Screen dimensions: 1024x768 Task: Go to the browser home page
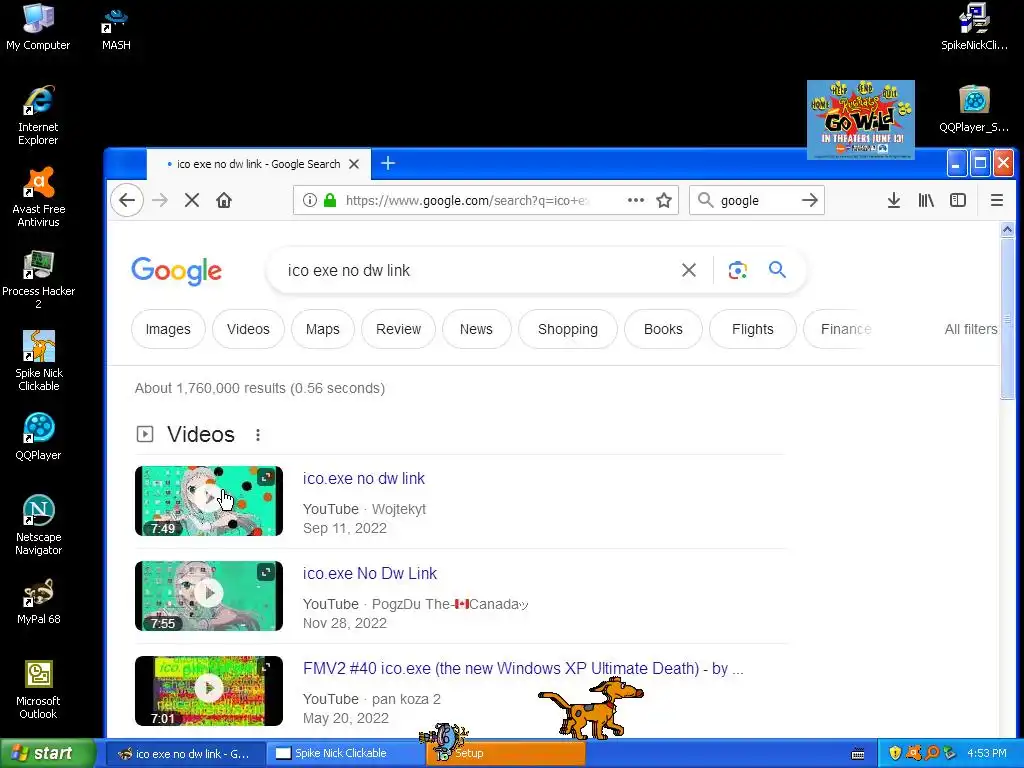pos(224,200)
